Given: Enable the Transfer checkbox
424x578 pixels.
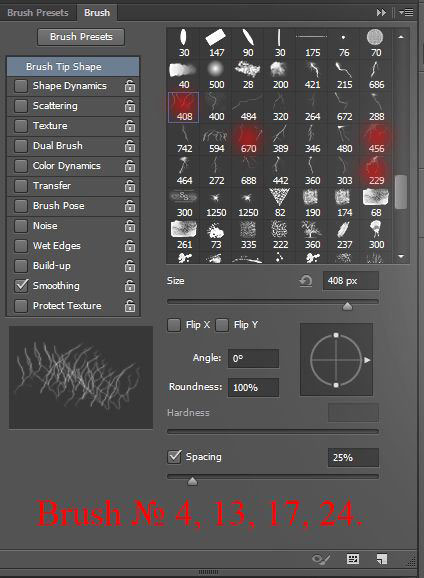Looking at the screenshot, I should point(21,186).
